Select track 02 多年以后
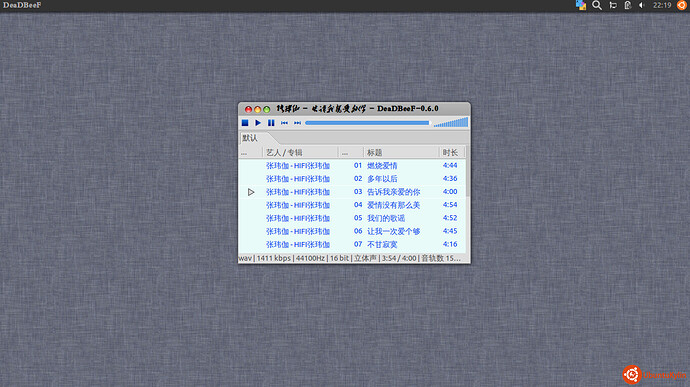The image size is (690, 387). click(x=352, y=179)
